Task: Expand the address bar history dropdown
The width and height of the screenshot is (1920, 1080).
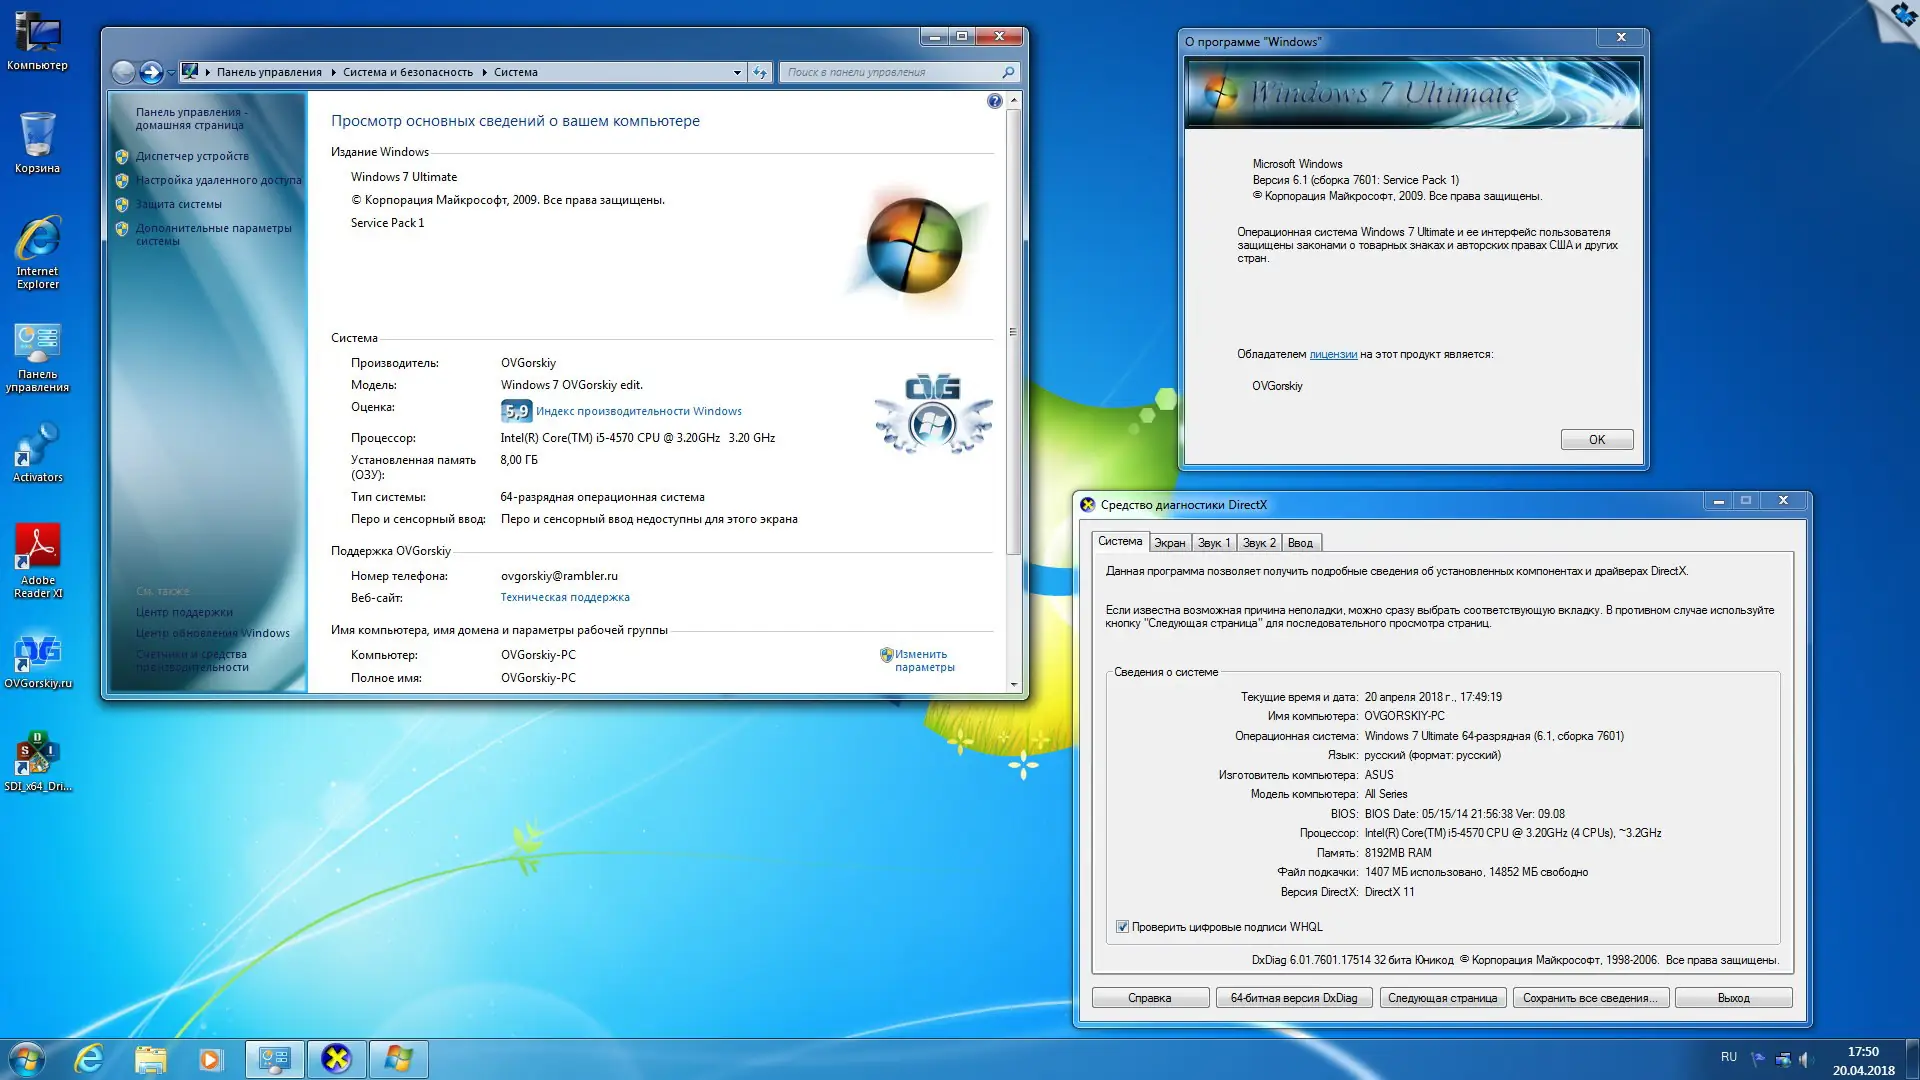Action: (x=737, y=72)
